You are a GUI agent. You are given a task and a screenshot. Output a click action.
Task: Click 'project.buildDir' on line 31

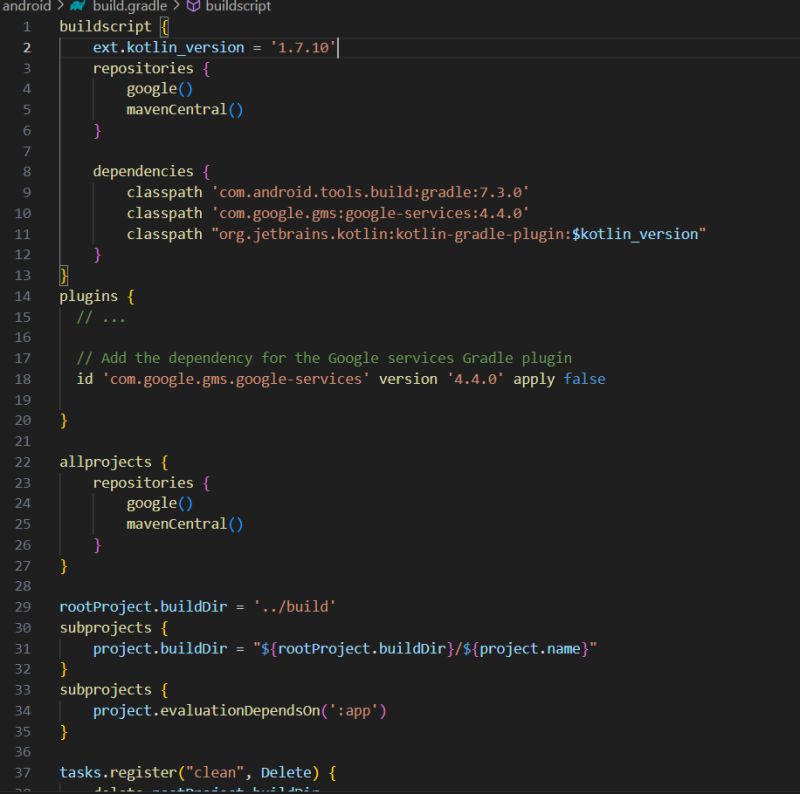pos(160,649)
